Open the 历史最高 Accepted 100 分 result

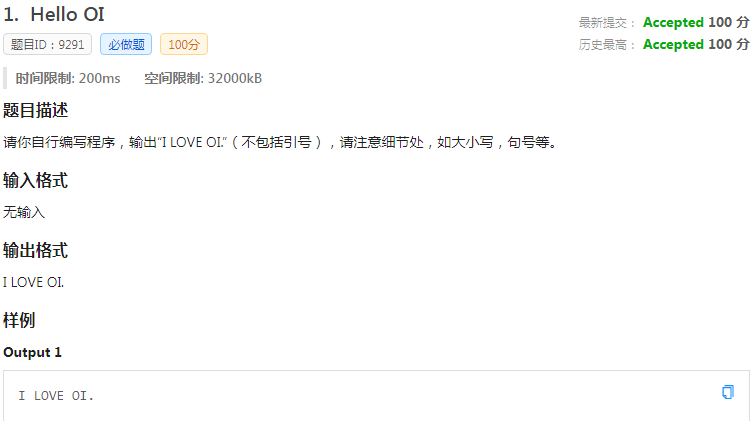pyautogui.click(x=696, y=44)
